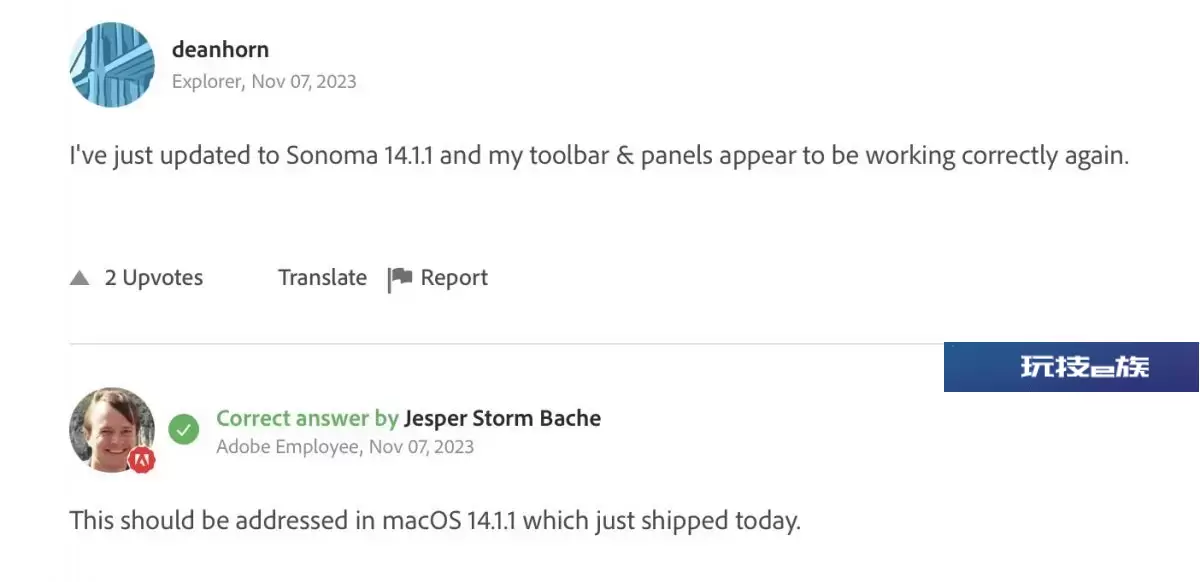
Task: Click the reply text mentioning macOS 14.1.1
Action: [435, 521]
